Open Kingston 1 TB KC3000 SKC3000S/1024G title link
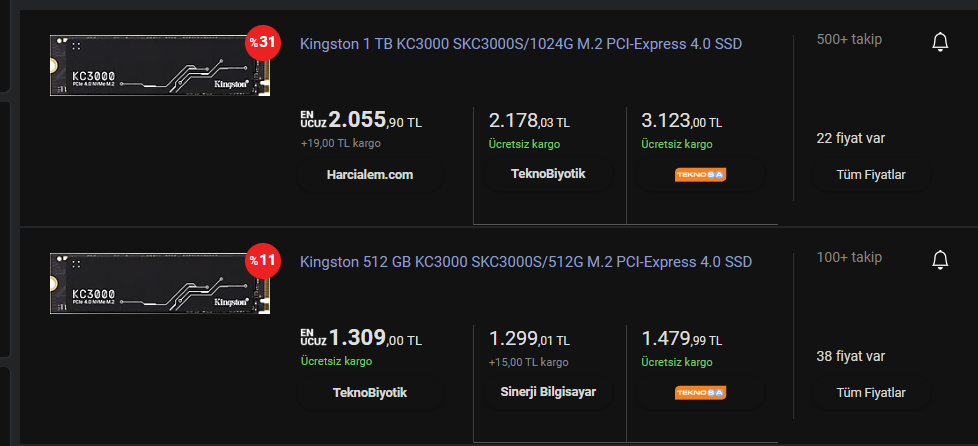 [x=521, y=44]
